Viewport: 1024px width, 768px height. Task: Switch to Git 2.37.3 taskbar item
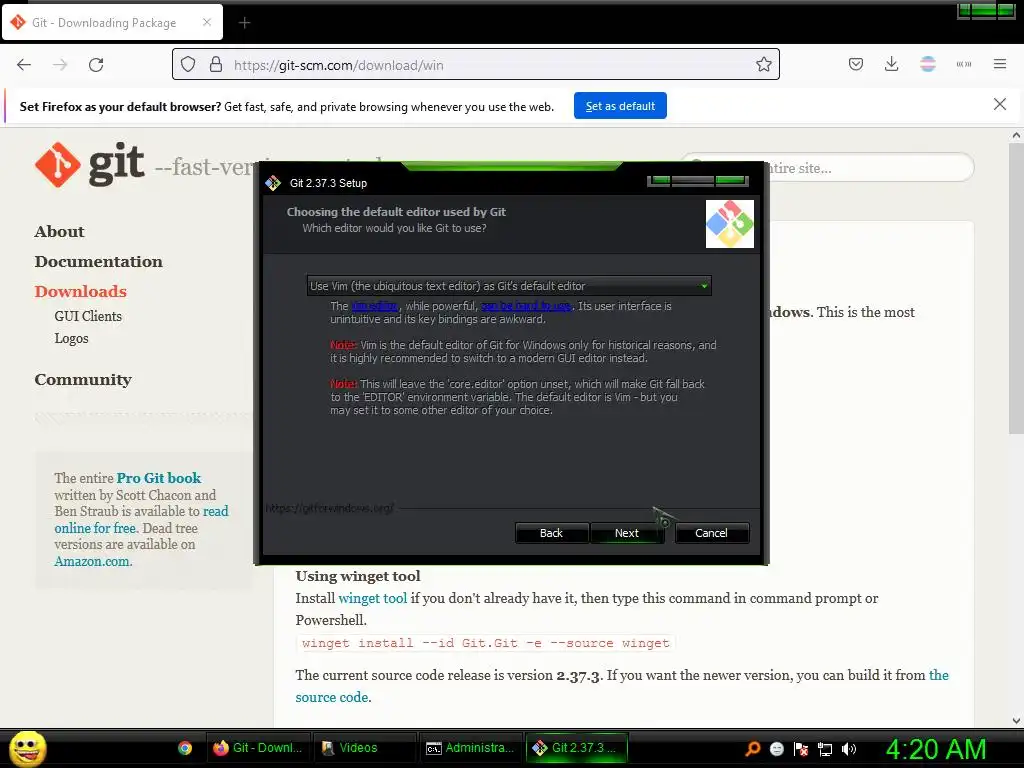pos(577,748)
